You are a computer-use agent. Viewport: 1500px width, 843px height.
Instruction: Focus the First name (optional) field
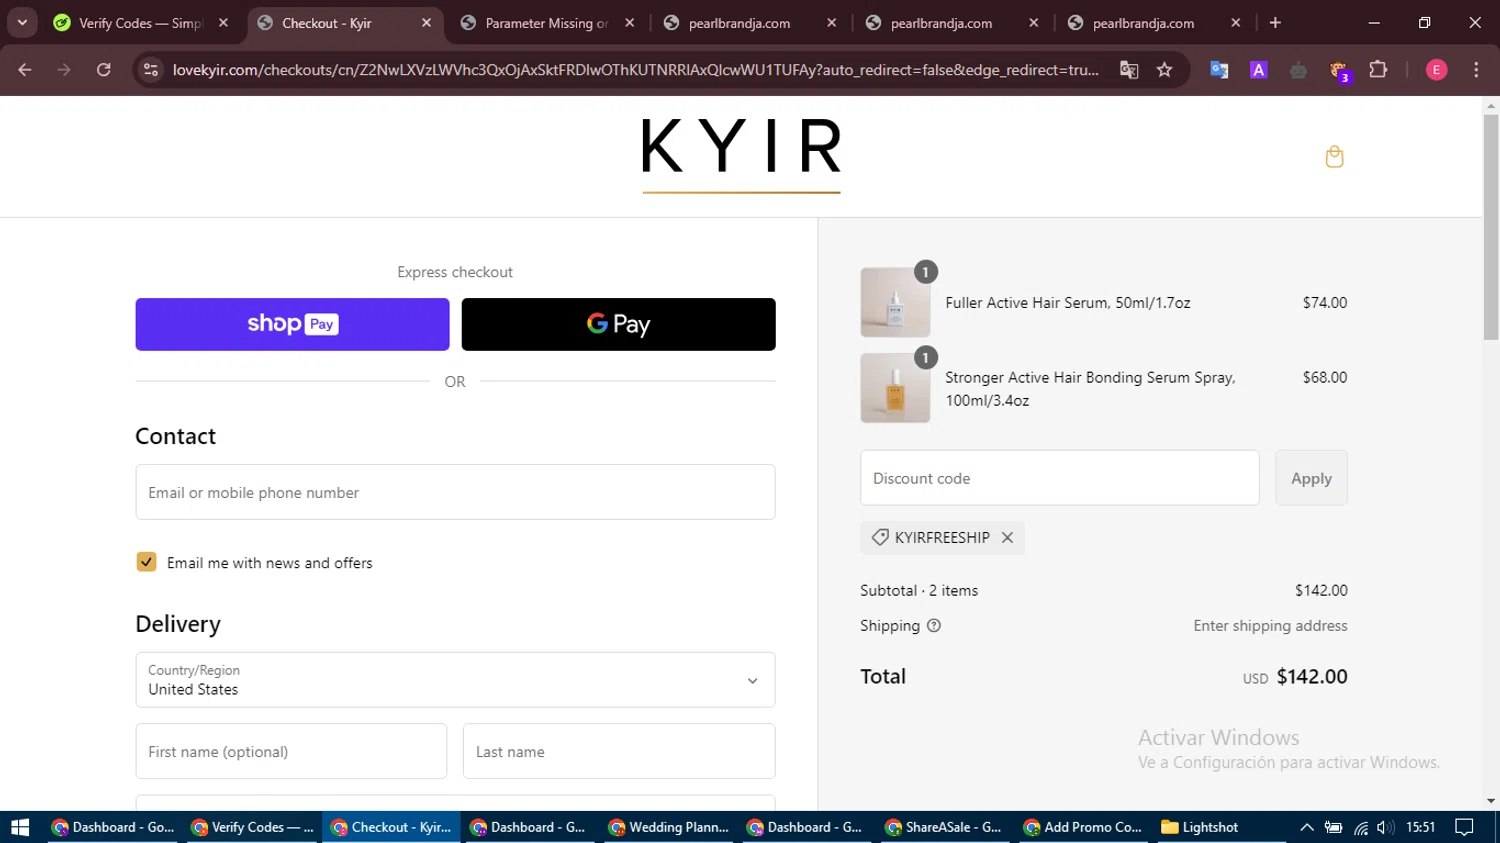[291, 751]
